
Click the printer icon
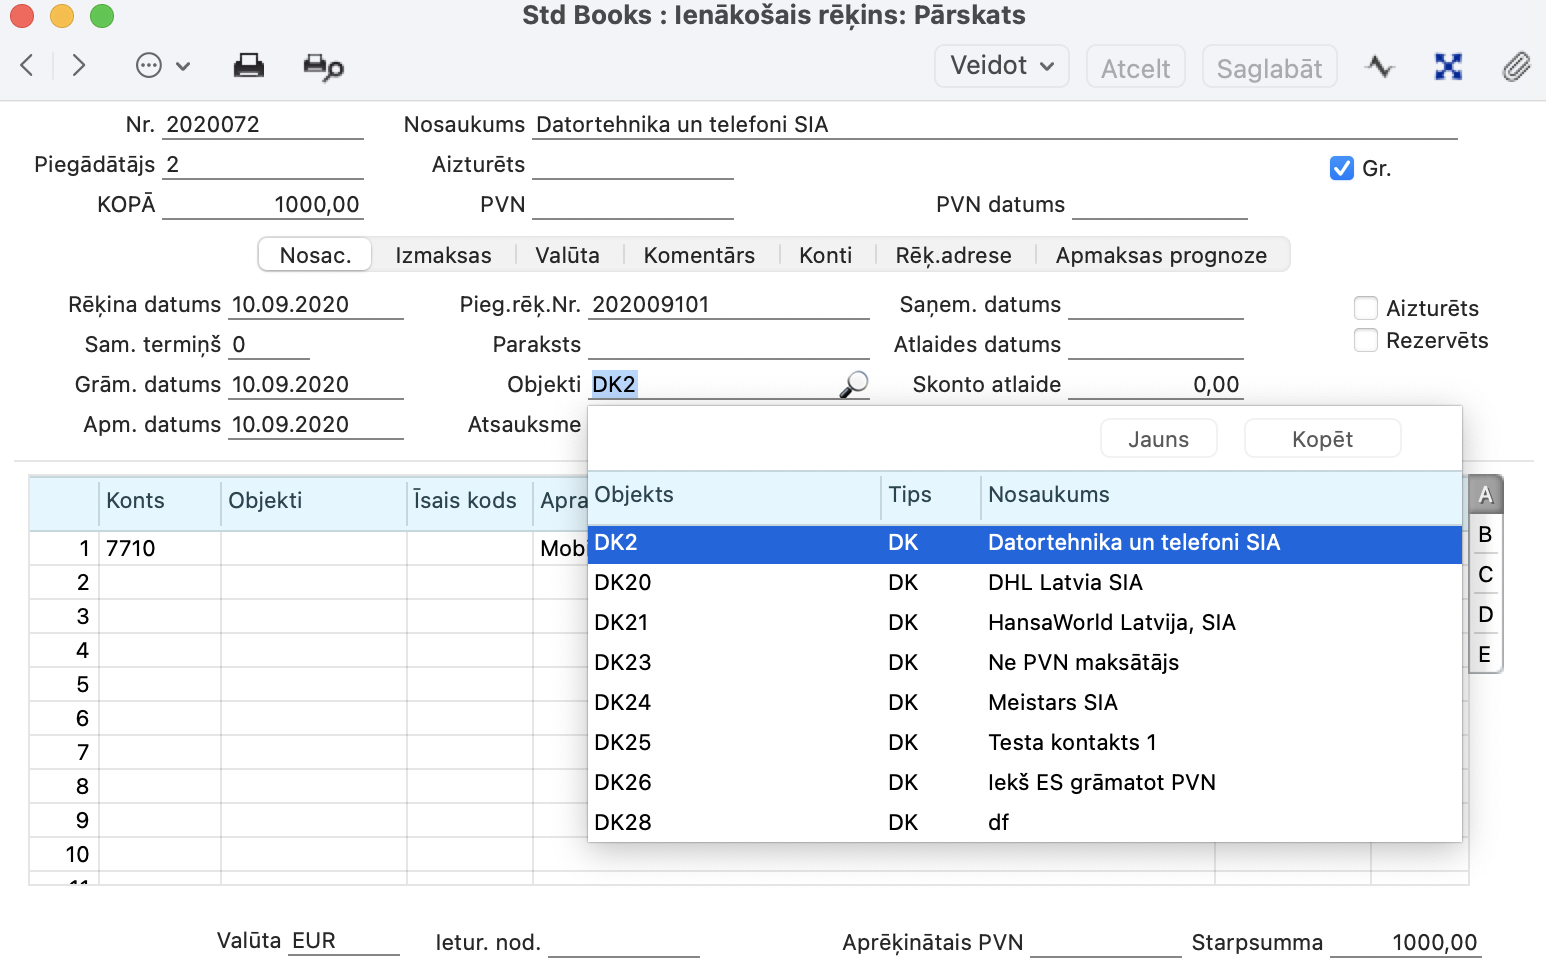coord(248,66)
